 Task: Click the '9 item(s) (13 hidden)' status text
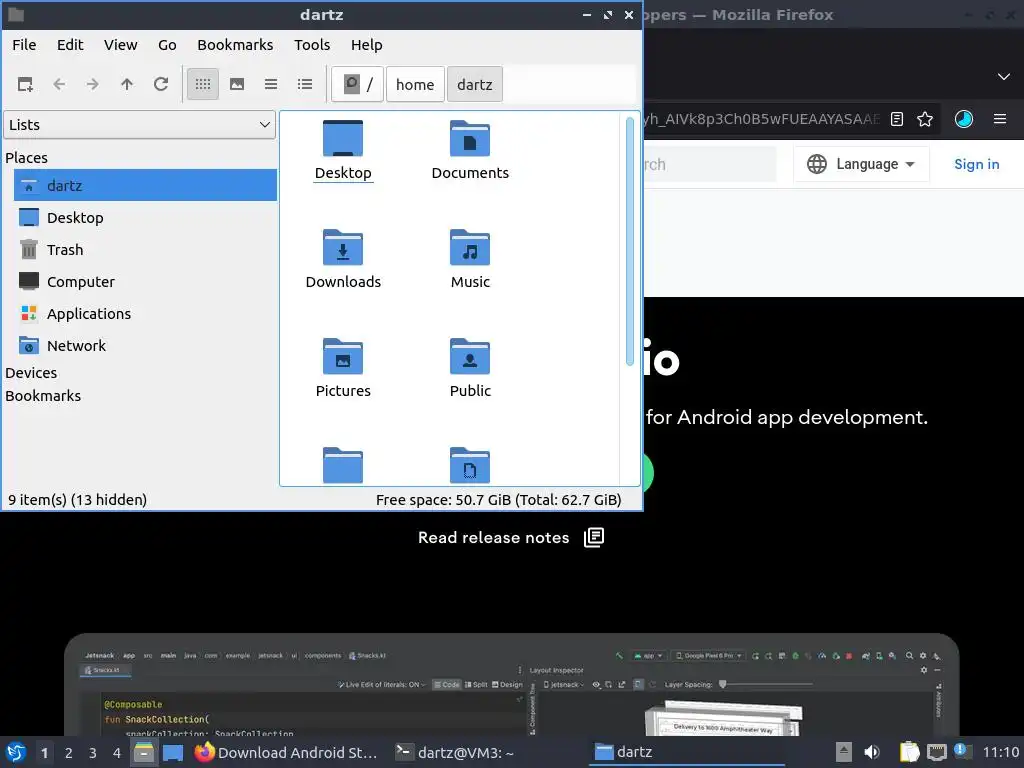point(77,500)
